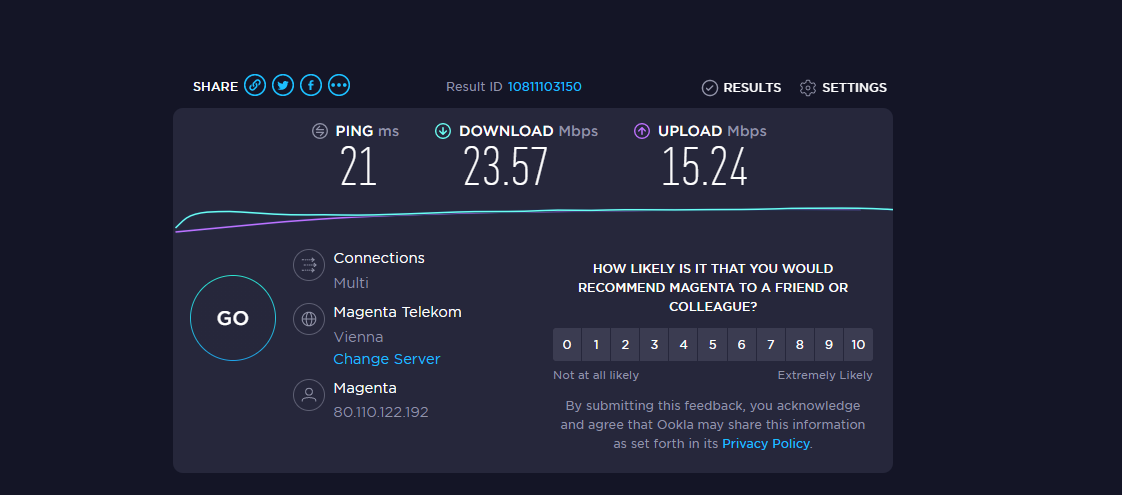This screenshot has height=495, width=1122.
Task: Click Change Server link
Action: [386, 359]
